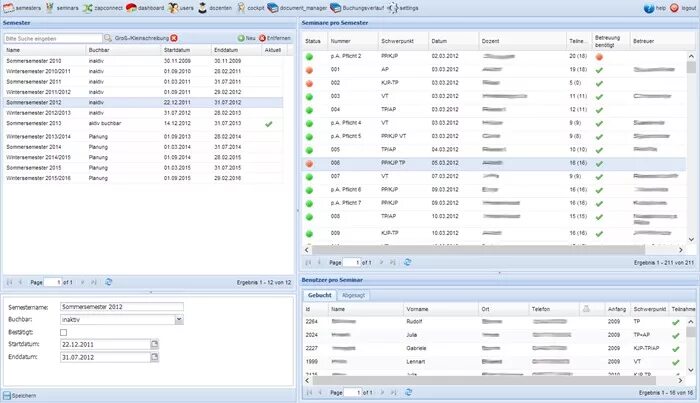Sort Seminare grid by Datum column
The height and width of the screenshot is (403, 700).
click(x=453, y=41)
